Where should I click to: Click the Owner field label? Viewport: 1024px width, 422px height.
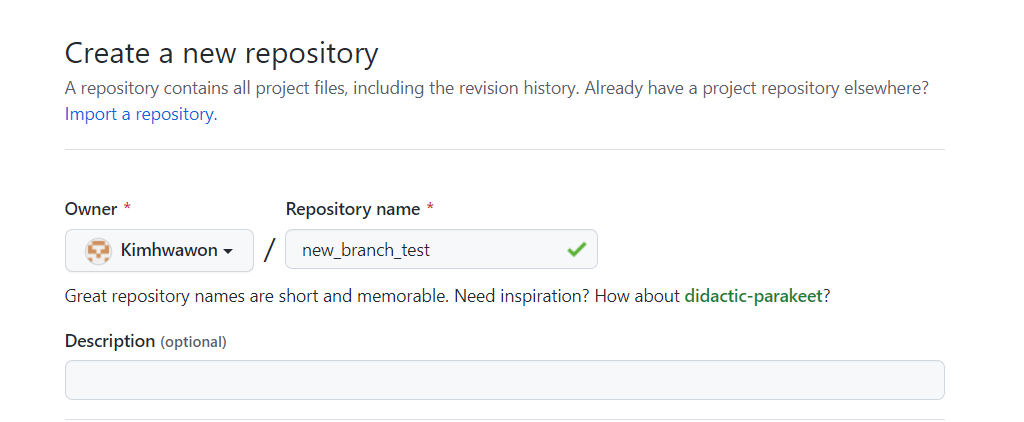tap(91, 209)
